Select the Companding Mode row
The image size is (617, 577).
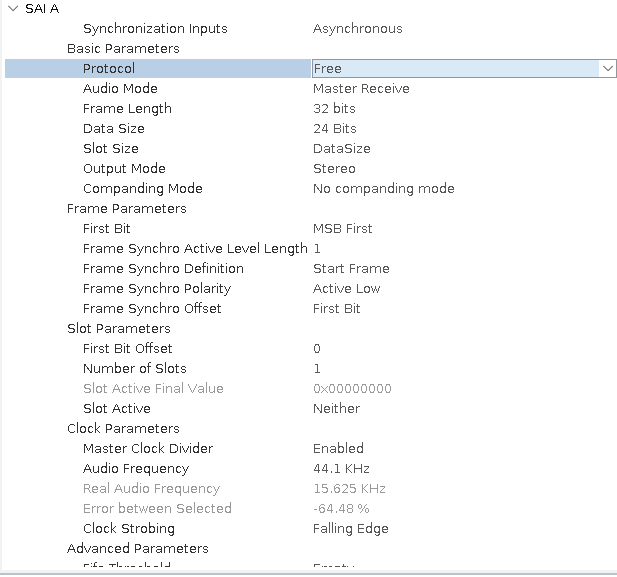pyautogui.click(x=143, y=189)
